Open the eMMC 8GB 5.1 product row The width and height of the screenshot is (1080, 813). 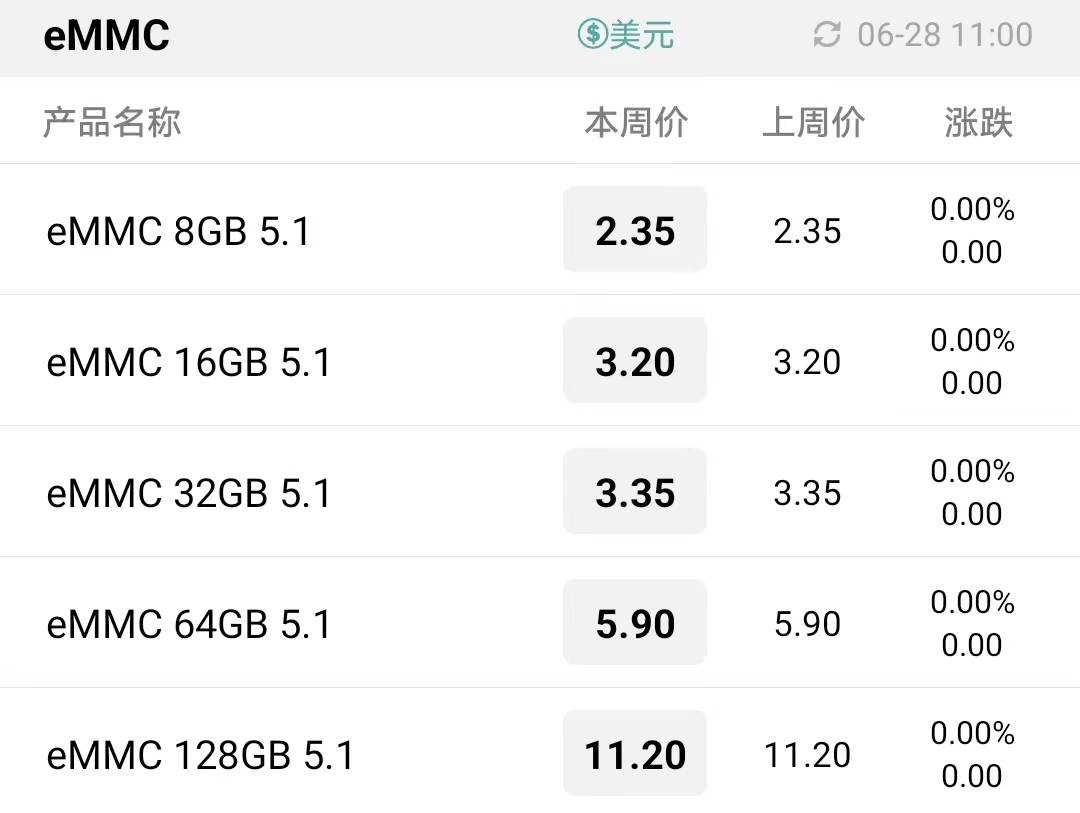tap(540, 229)
